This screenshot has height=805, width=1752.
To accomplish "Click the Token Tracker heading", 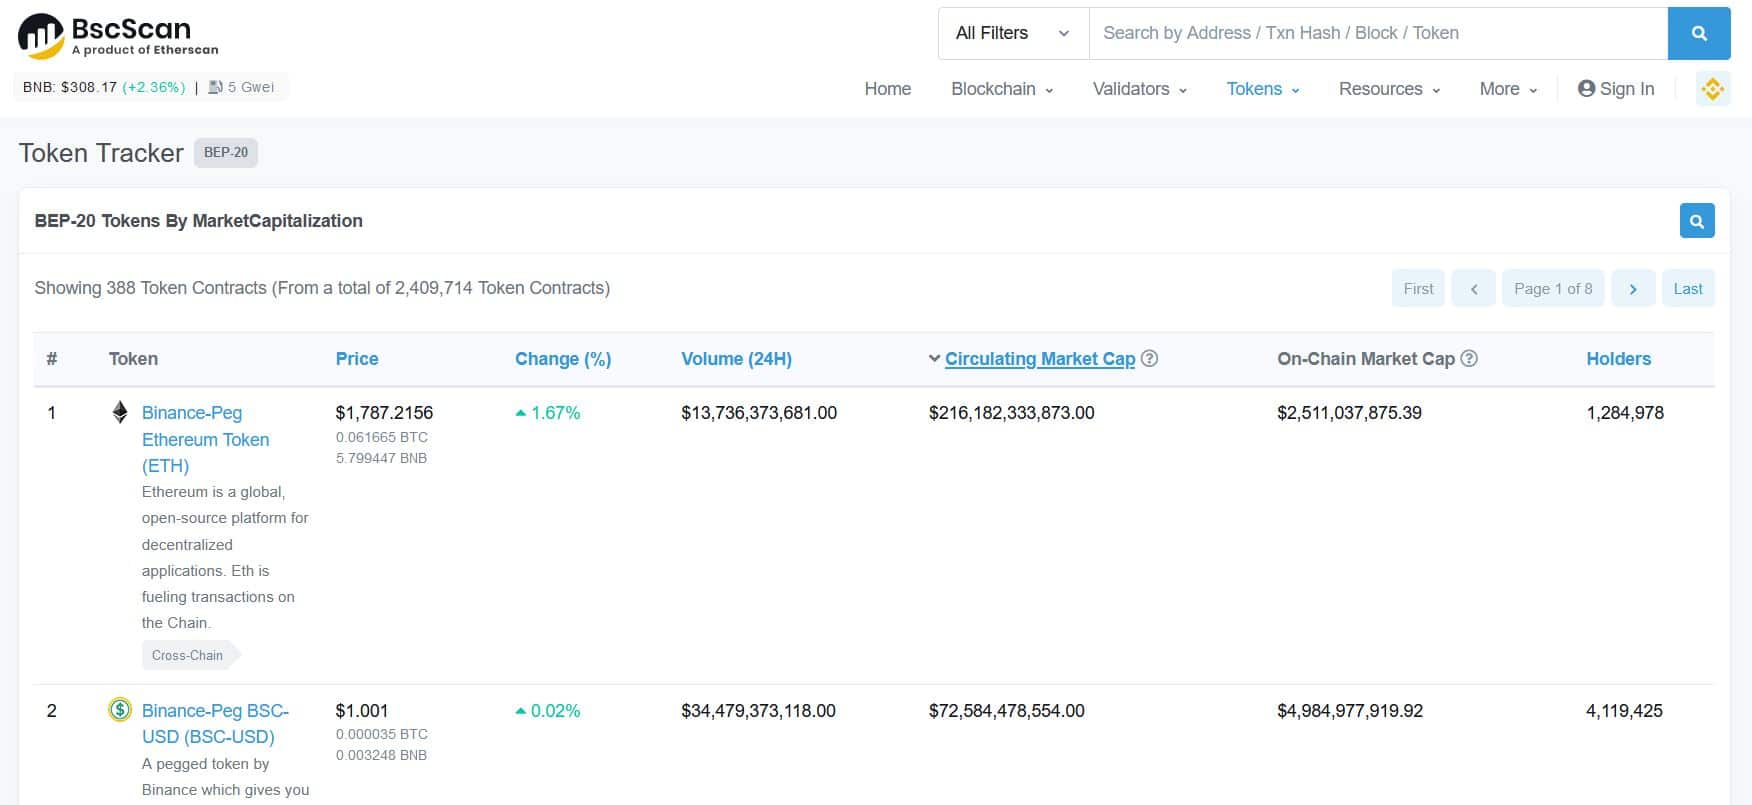I will coord(101,153).
